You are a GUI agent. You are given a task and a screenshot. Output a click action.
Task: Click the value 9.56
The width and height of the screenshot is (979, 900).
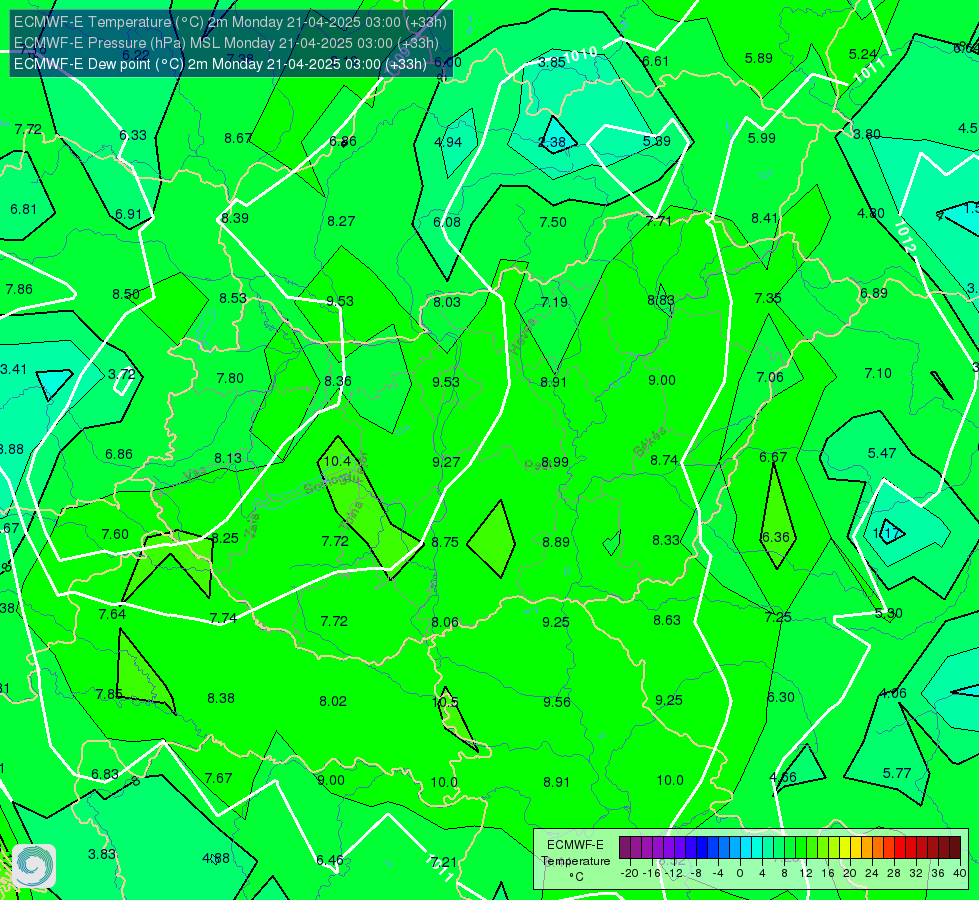click(556, 703)
